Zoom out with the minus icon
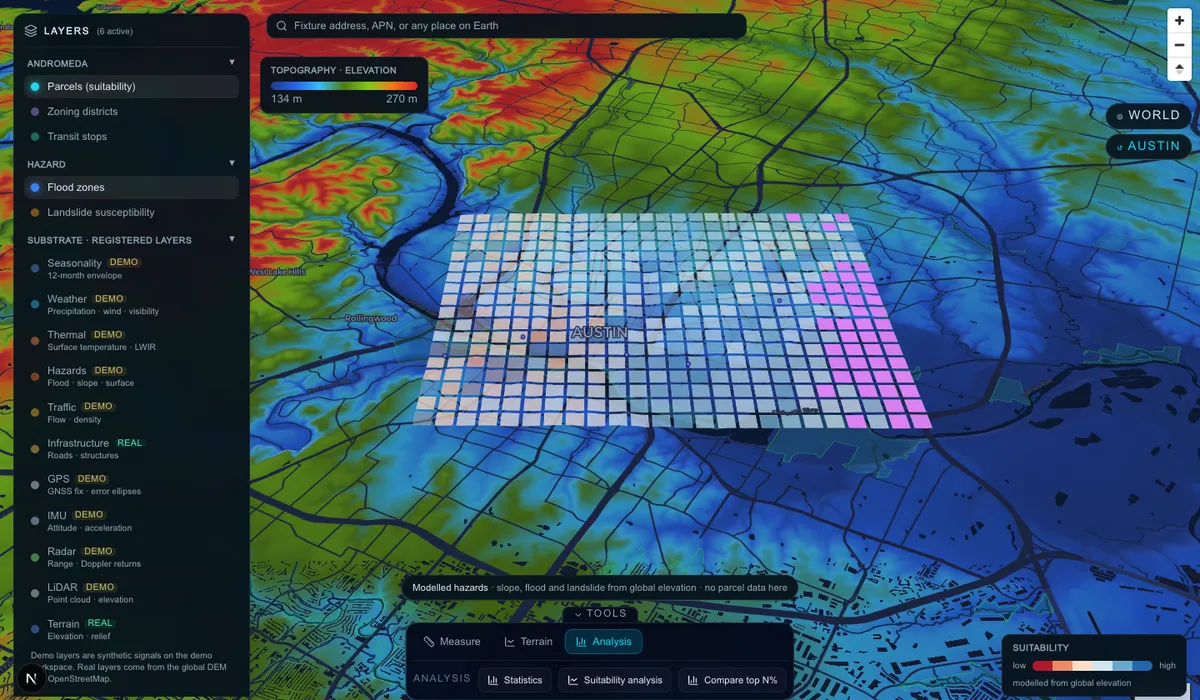The width and height of the screenshot is (1200, 700). [1180, 44]
